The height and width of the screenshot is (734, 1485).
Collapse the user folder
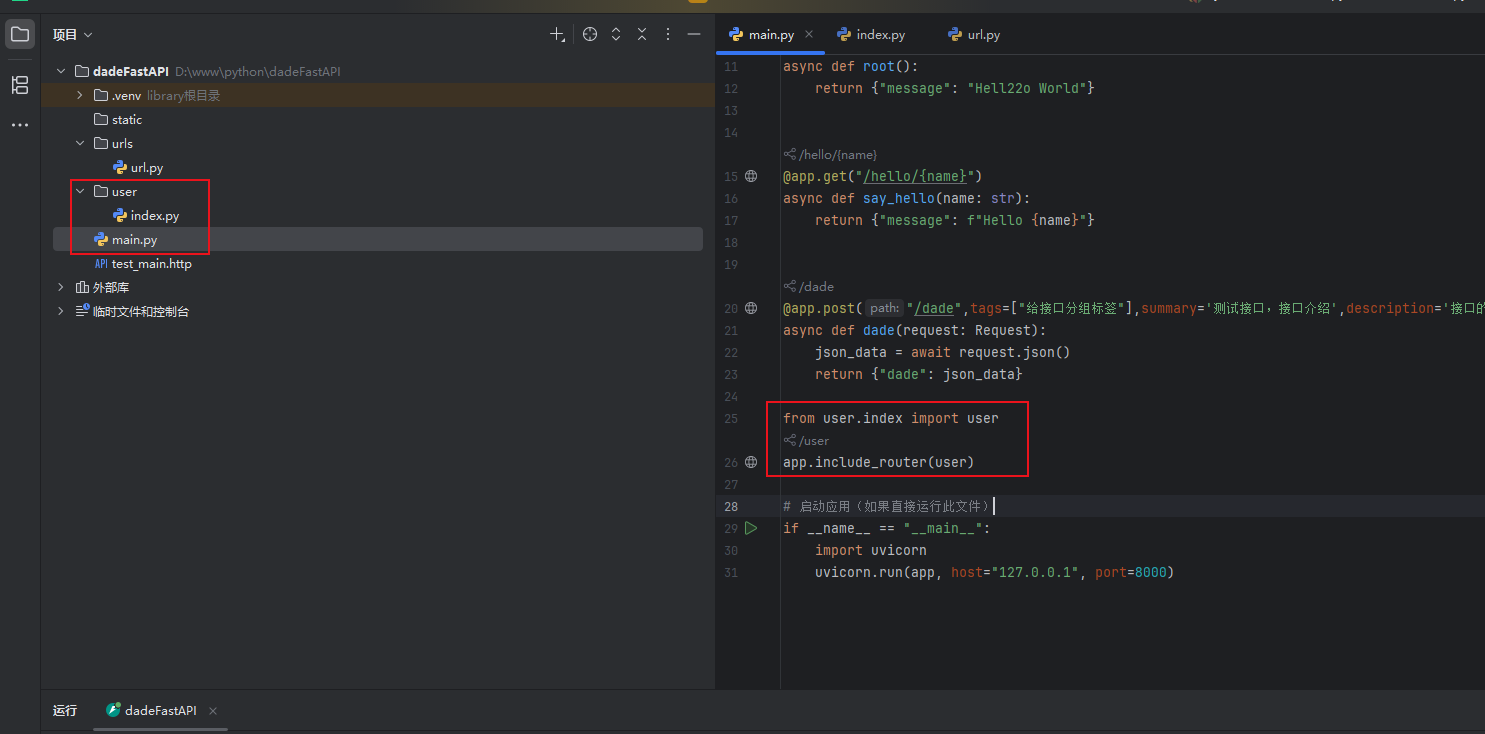click(80, 192)
